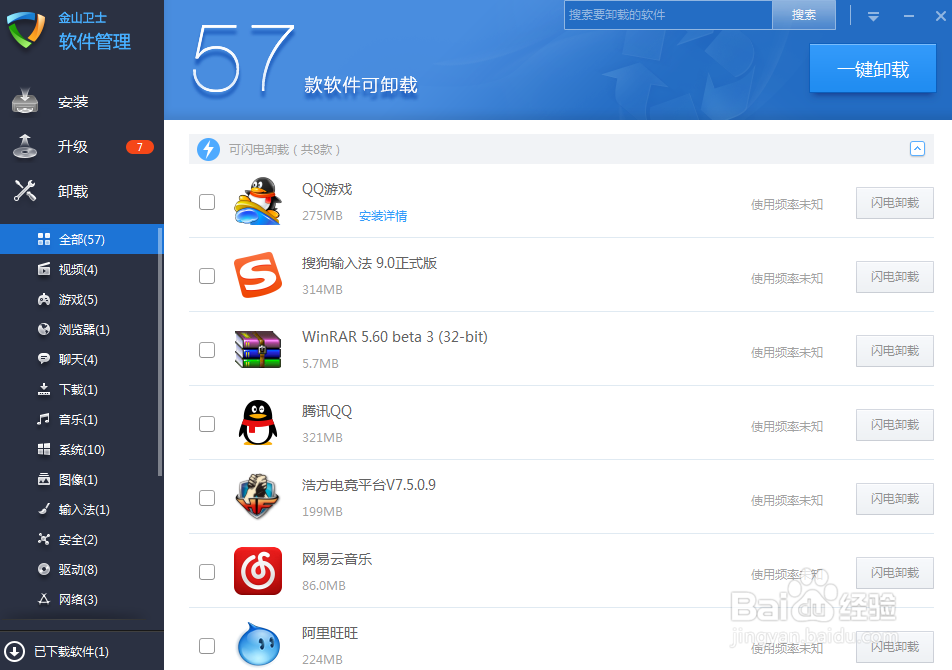The width and height of the screenshot is (952, 670).
Task: Click the circled download icon by 已下载软件
Action: (14, 651)
